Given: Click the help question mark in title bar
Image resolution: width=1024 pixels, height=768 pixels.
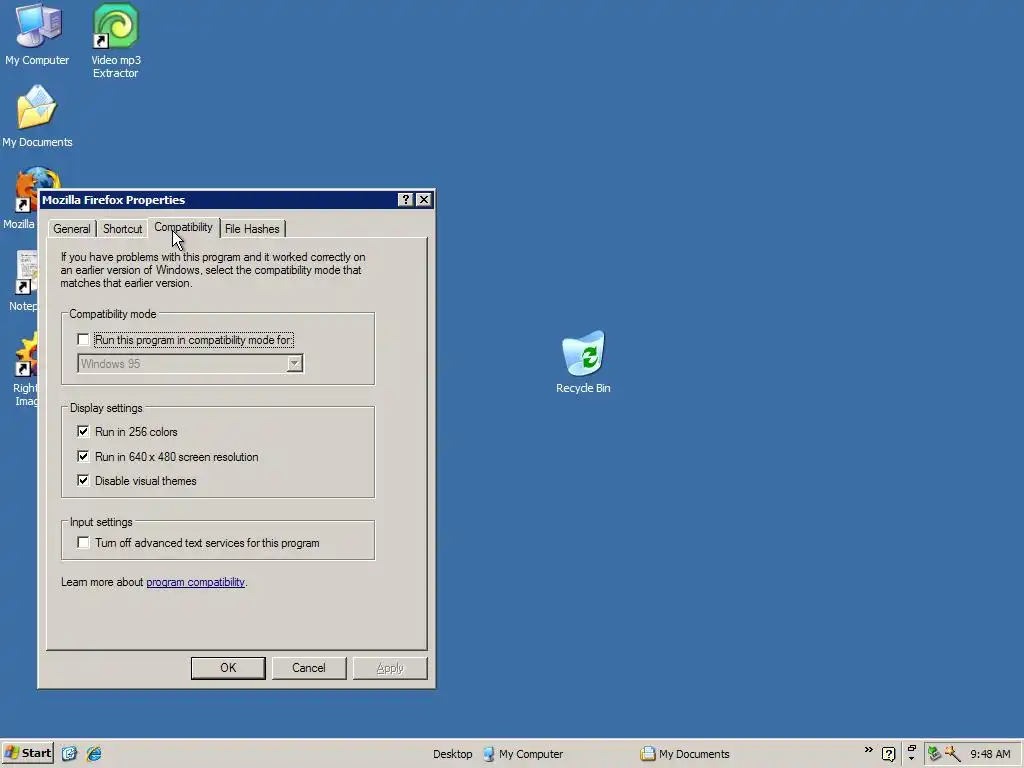Looking at the screenshot, I should click(x=406, y=200).
